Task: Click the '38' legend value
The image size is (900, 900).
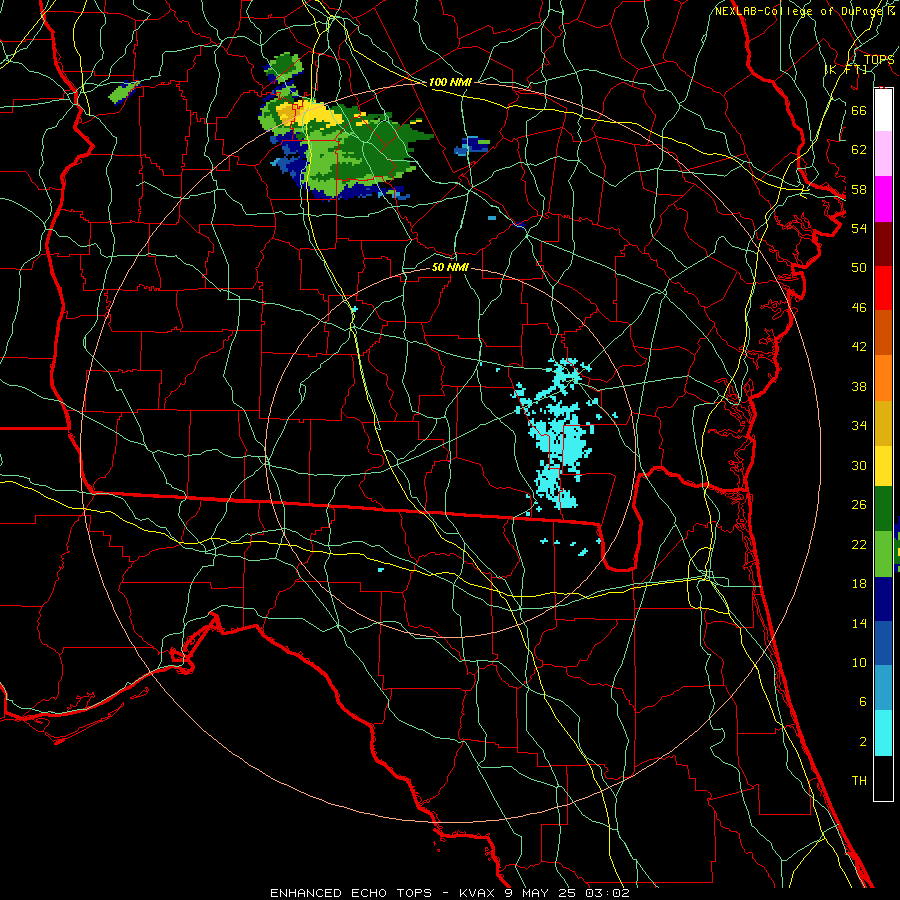Action: [x=859, y=386]
